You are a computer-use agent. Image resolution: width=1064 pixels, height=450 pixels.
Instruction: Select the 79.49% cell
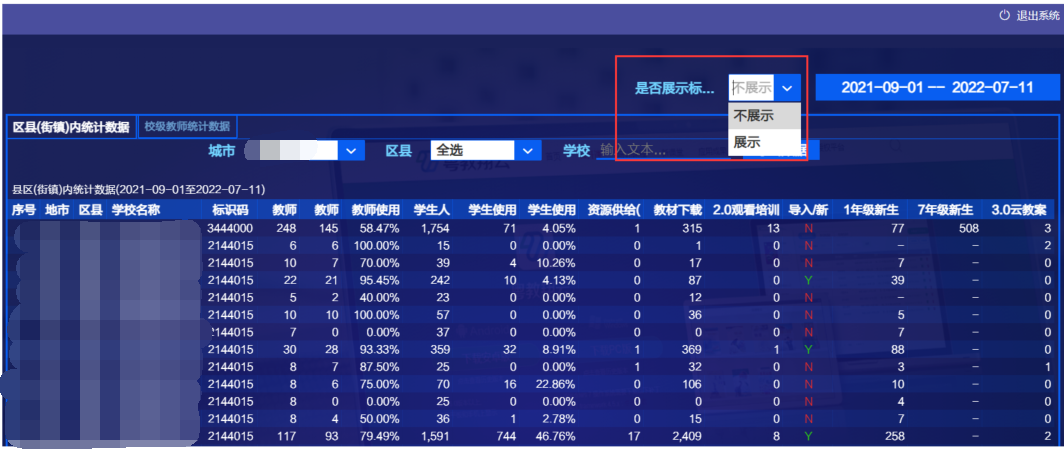(x=381, y=435)
